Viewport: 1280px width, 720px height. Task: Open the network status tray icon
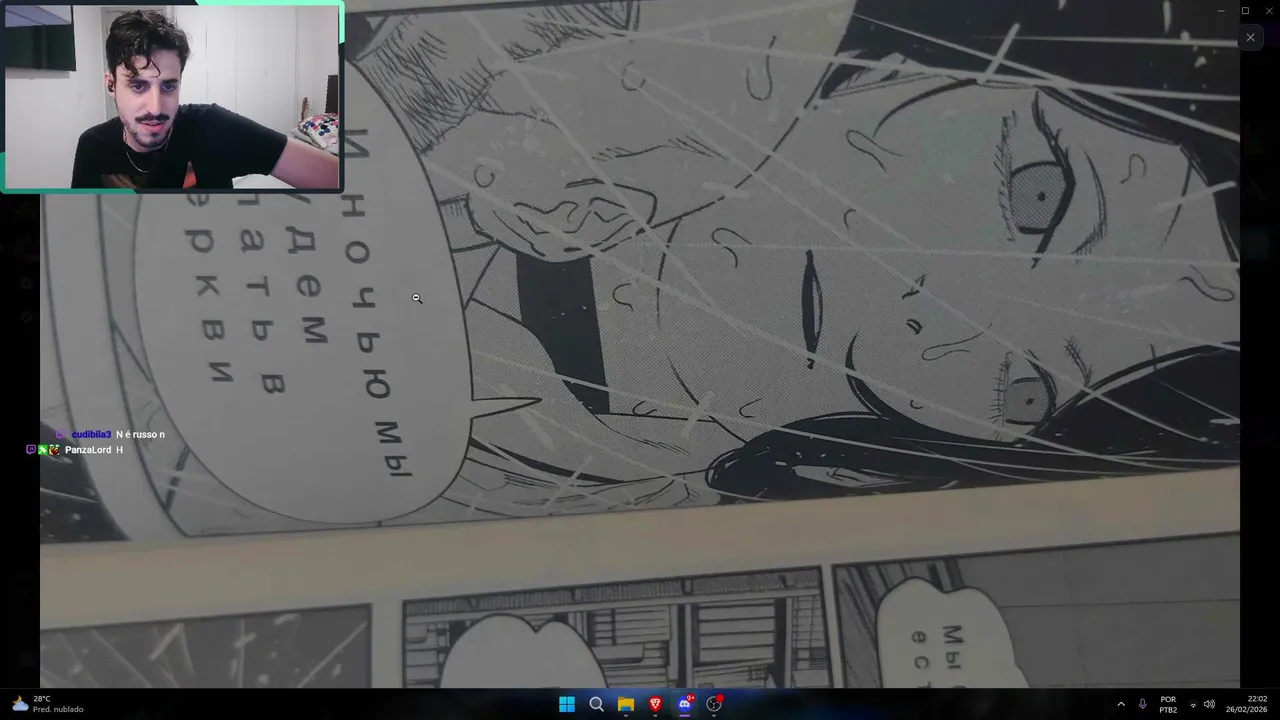(x=1192, y=704)
